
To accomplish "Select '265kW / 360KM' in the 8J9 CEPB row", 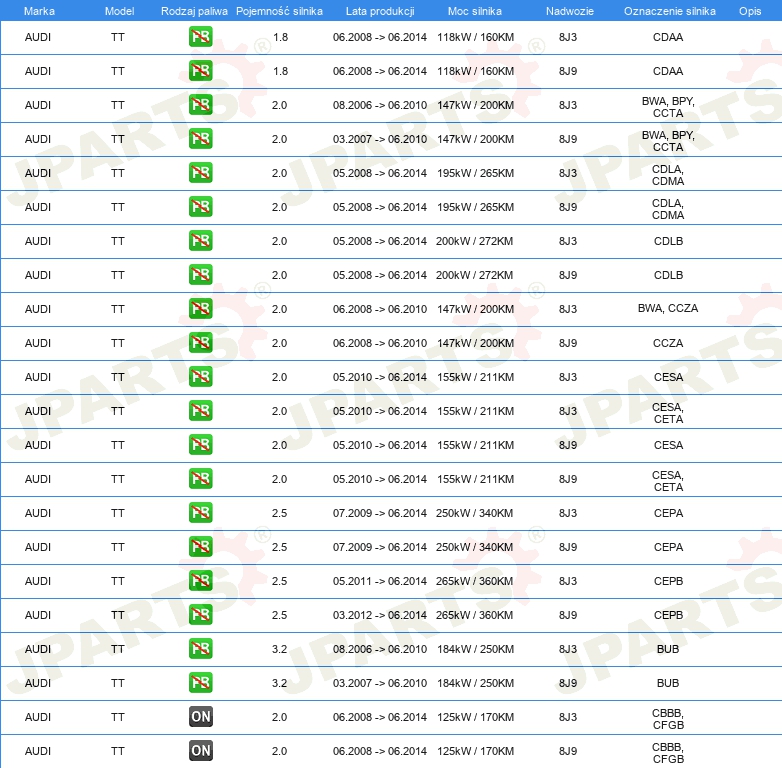I will click(474, 615).
